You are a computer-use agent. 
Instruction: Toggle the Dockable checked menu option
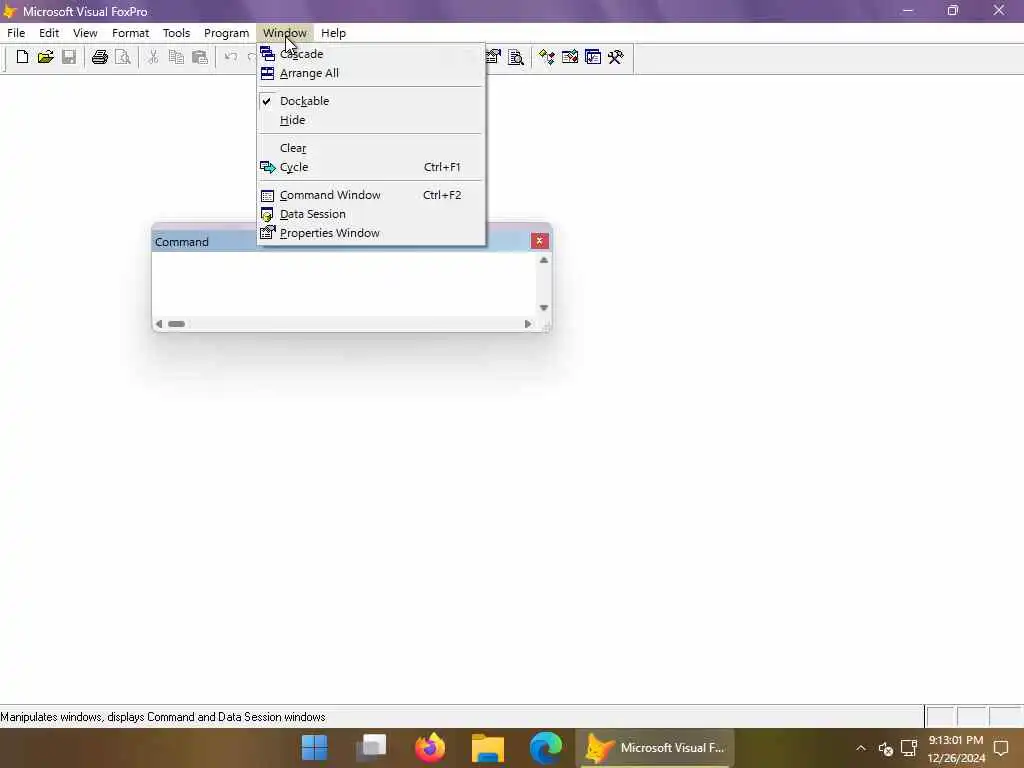tap(371, 101)
